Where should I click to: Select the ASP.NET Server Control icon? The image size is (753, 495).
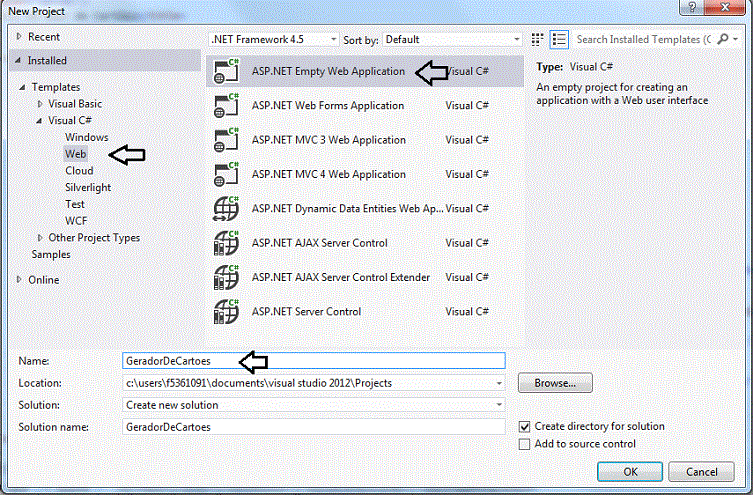pos(226,312)
